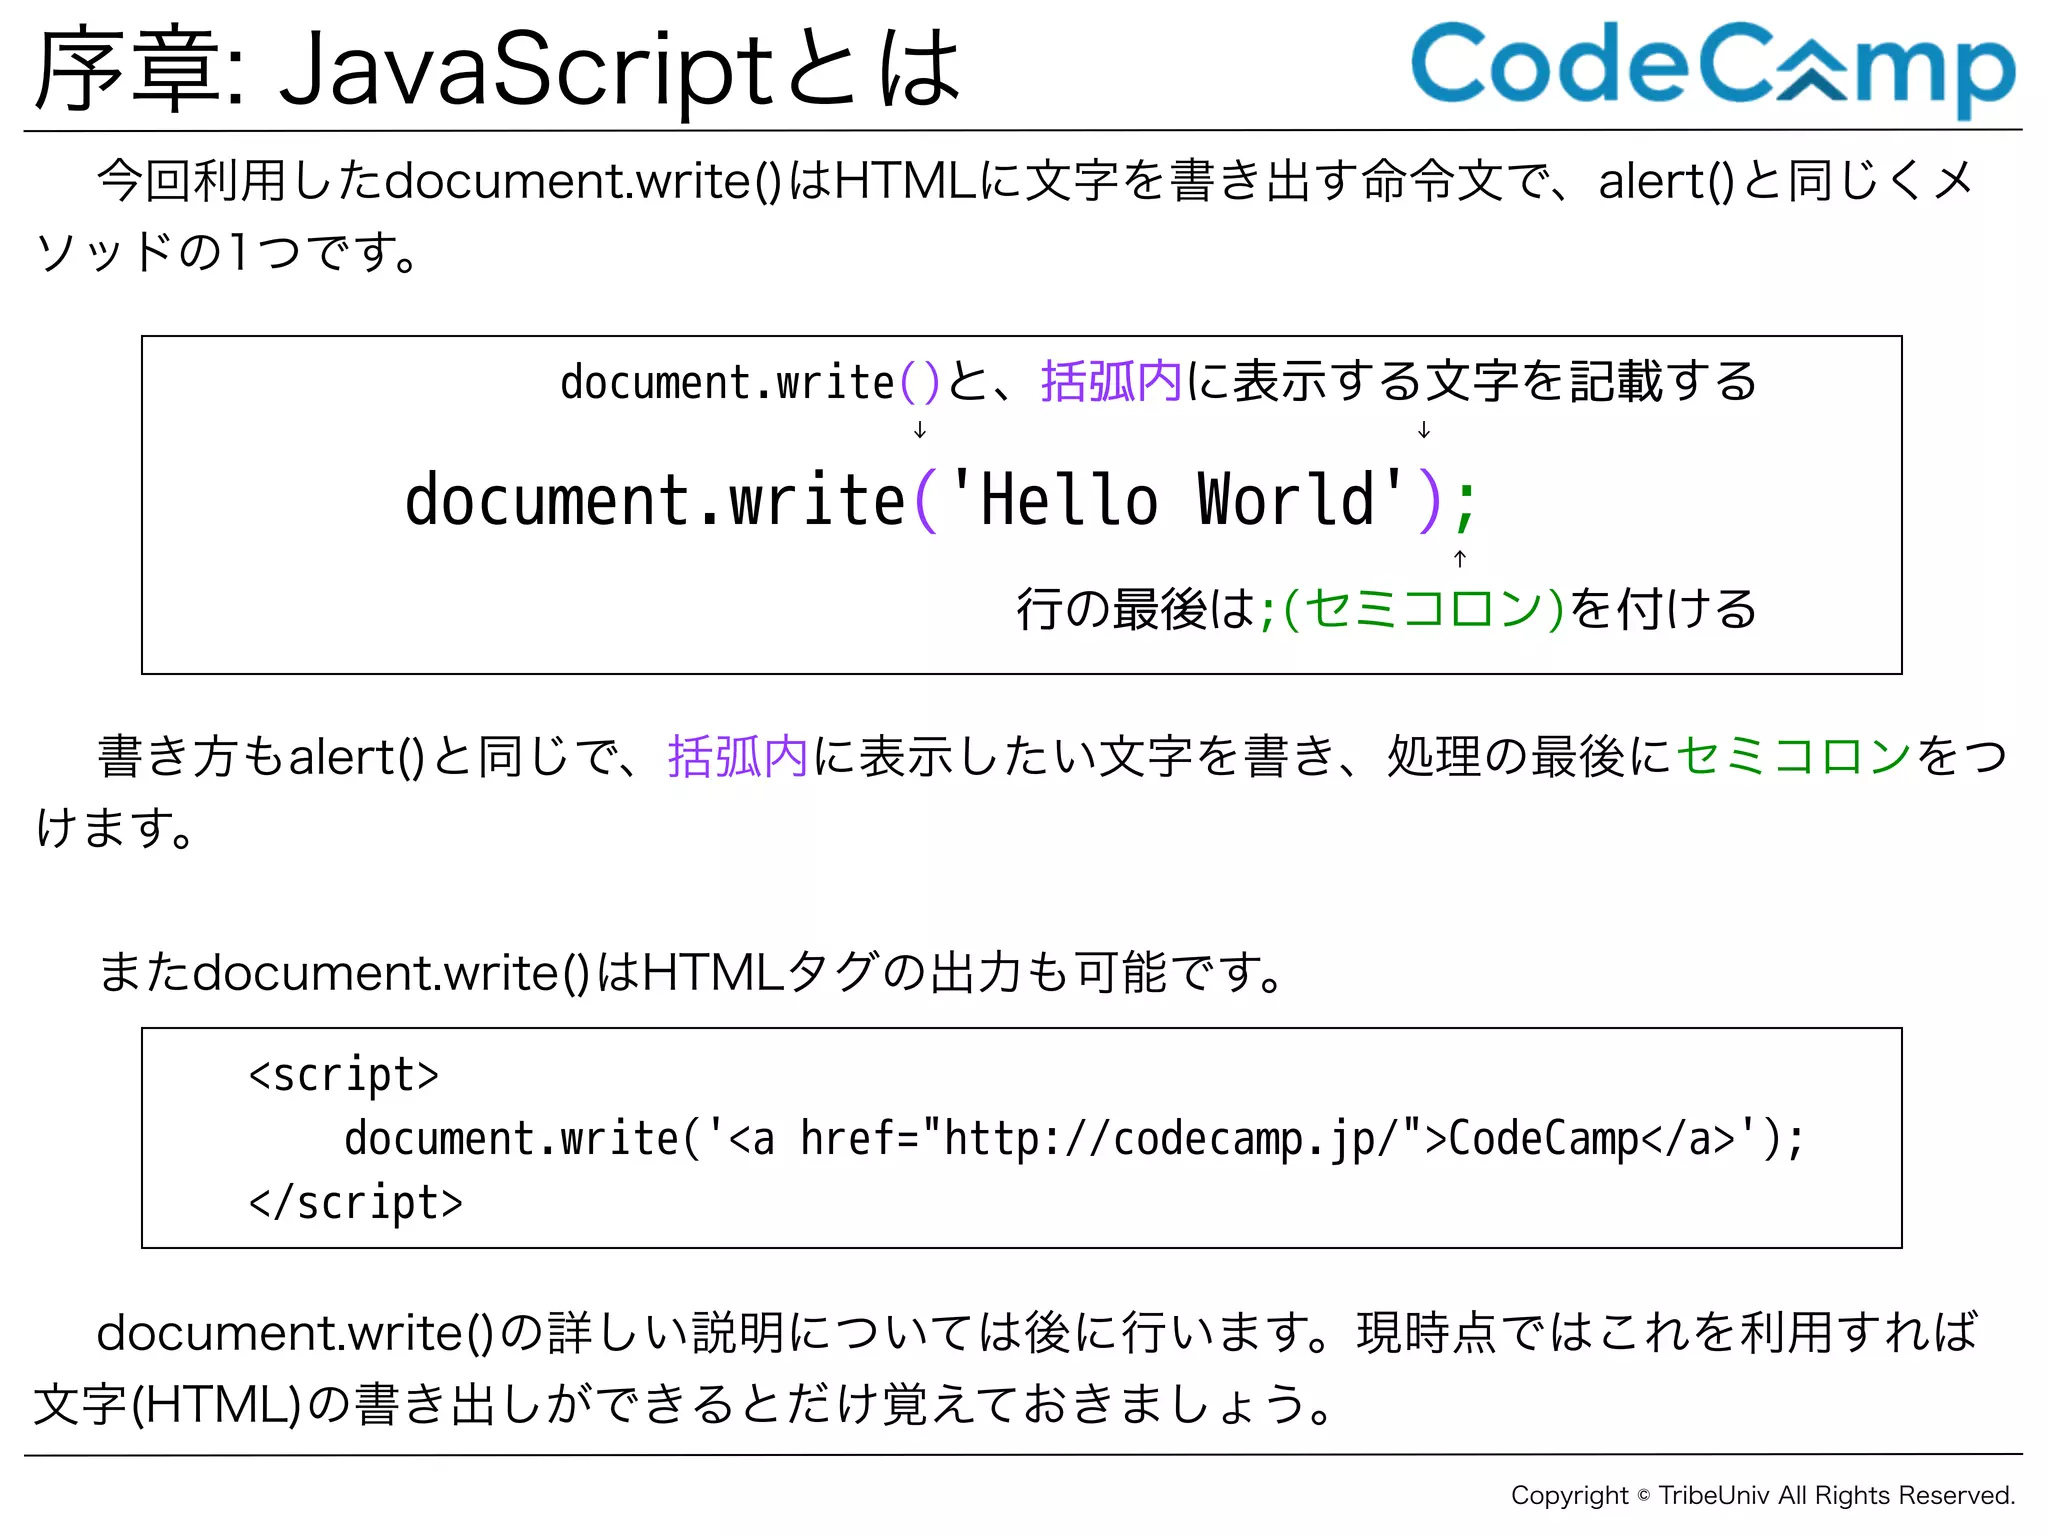Screen dimensions: 2048x1536
Task: Click the code line with href="http://codecamp.jp/"
Action: pyautogui.click(x=1074, y=1139)
